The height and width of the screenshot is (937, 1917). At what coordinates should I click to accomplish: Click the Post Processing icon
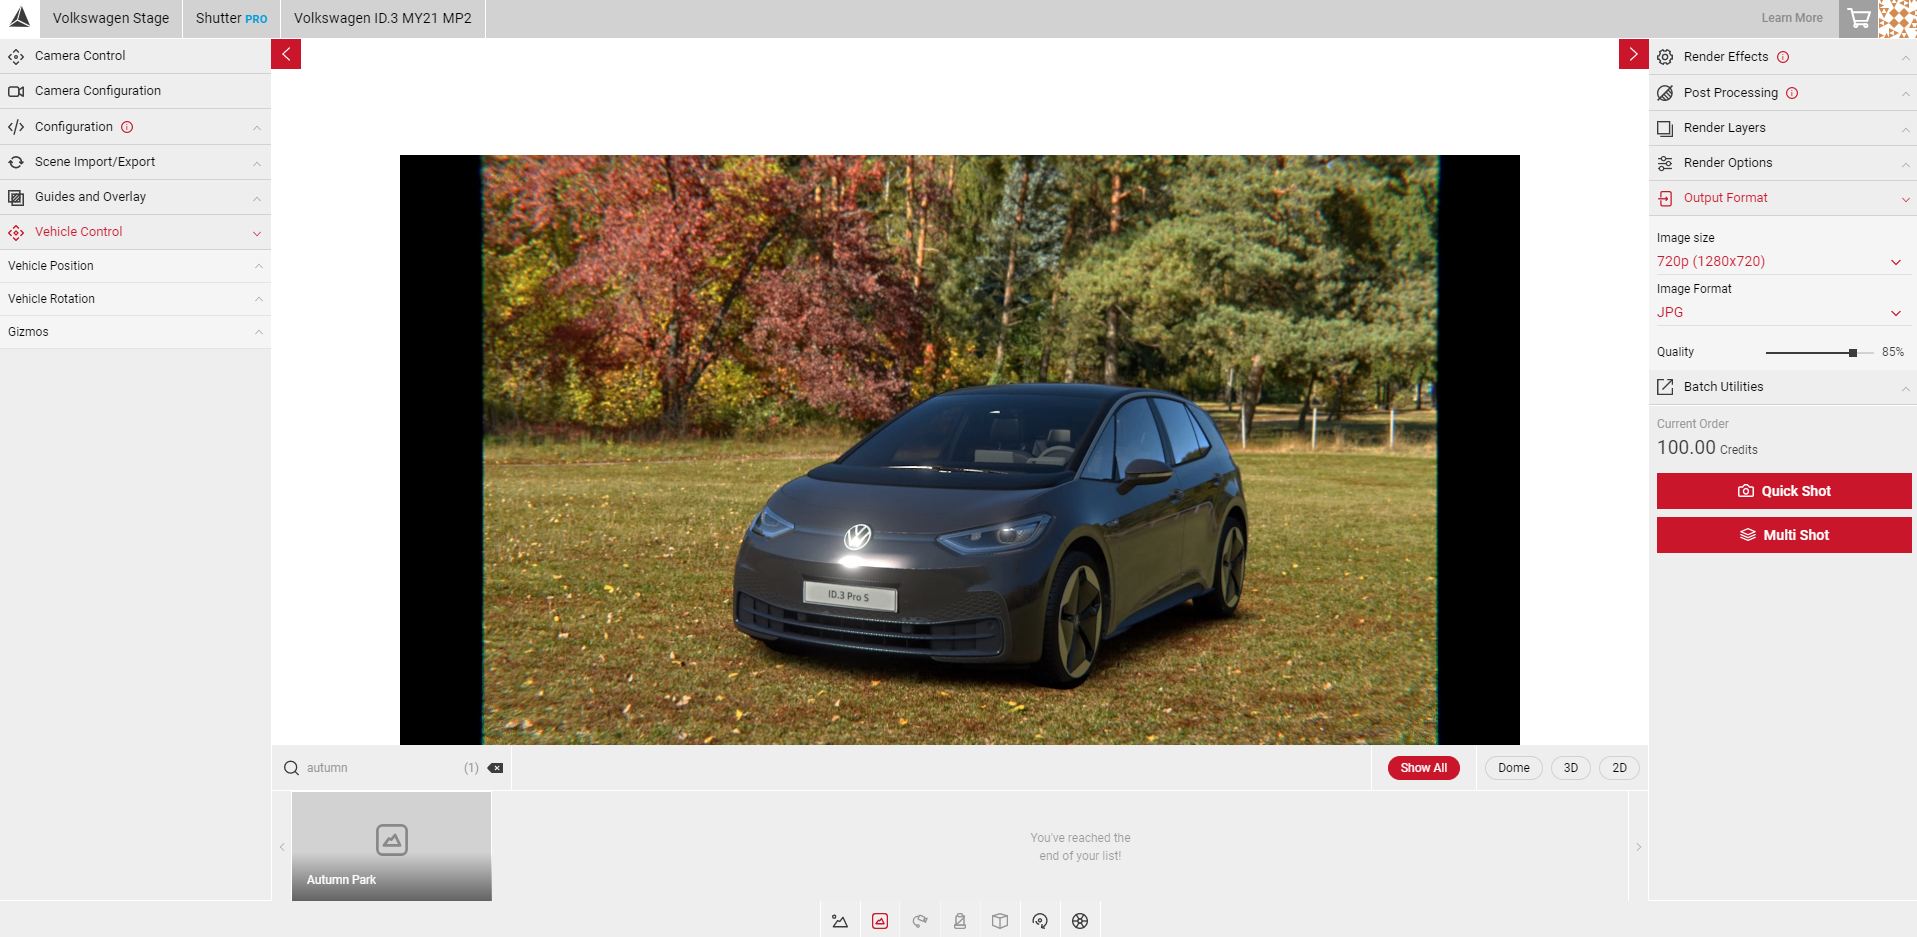(1665, 93)
